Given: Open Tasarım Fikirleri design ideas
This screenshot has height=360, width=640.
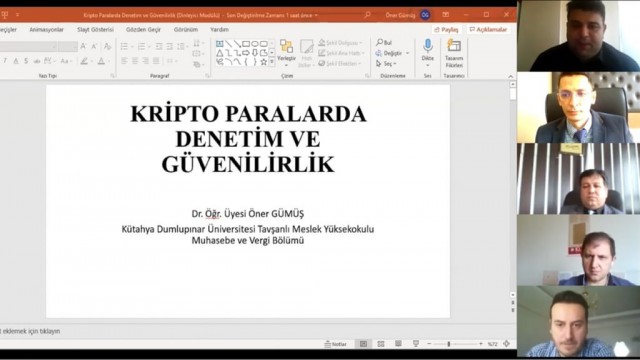Looking at the screenshot, I should pyautogui.click(x=454, y=53).
